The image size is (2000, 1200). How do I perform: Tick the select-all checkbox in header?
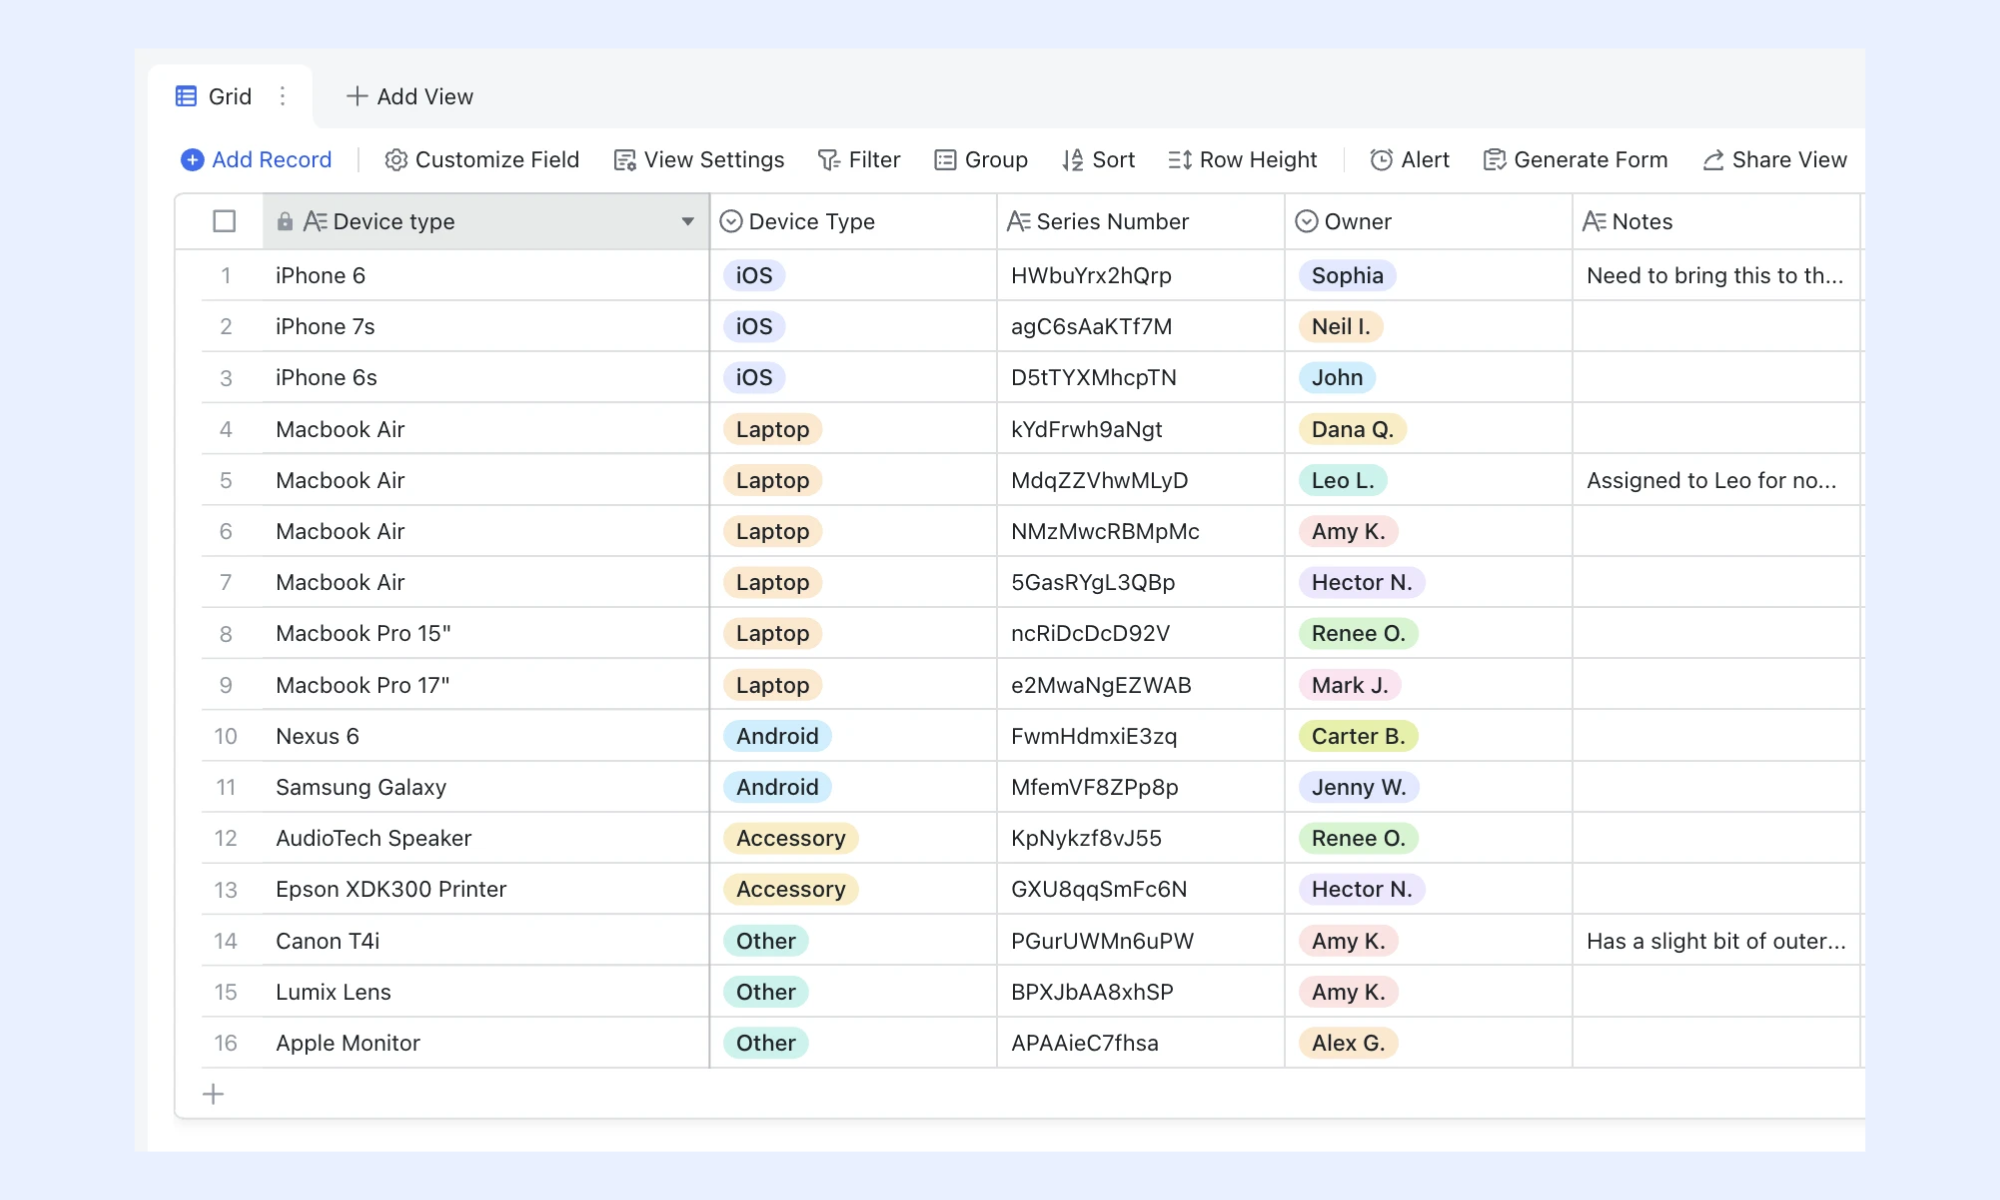pos(224,221)
